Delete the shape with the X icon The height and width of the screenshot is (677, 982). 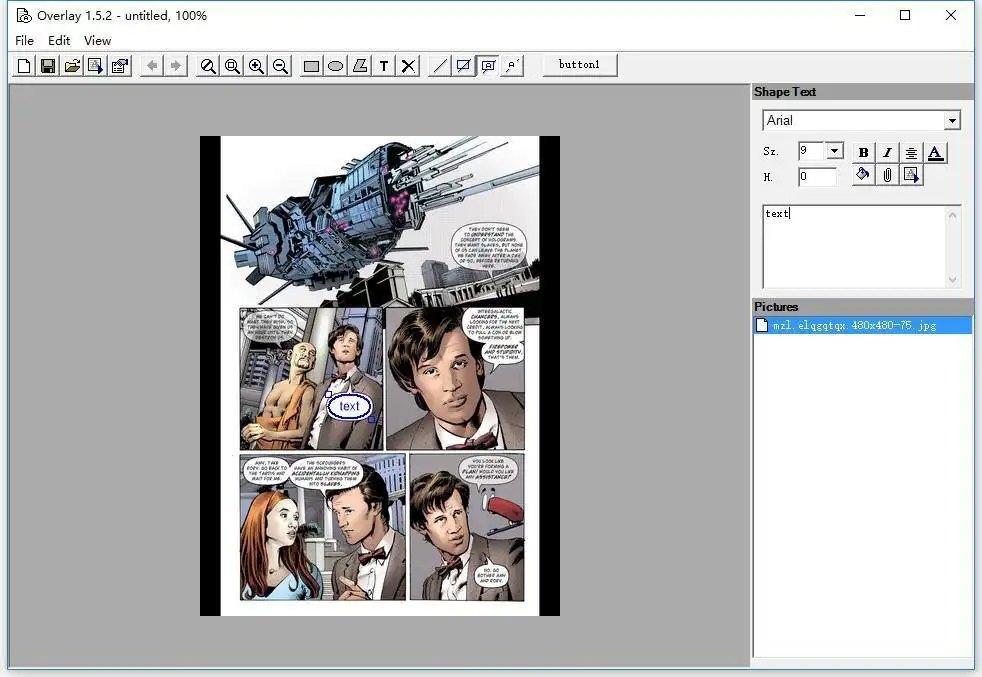pos(408,66)
